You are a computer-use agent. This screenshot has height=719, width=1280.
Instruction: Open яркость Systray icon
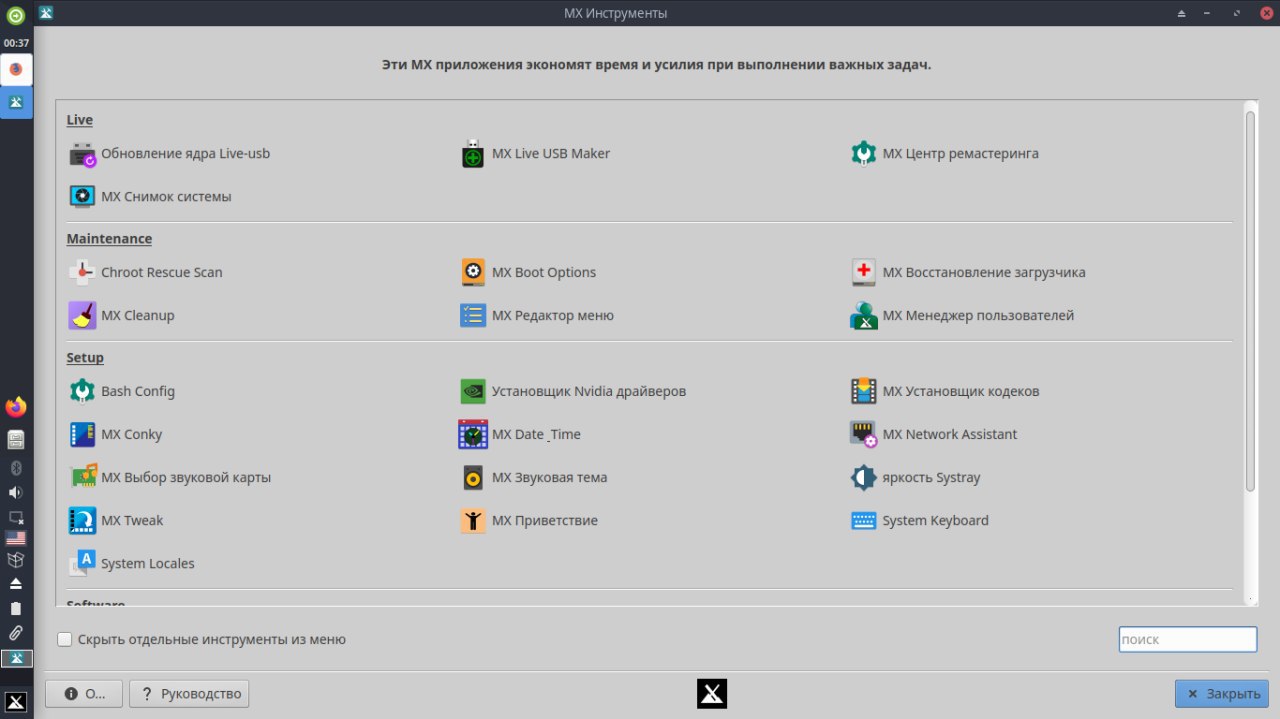864,478
